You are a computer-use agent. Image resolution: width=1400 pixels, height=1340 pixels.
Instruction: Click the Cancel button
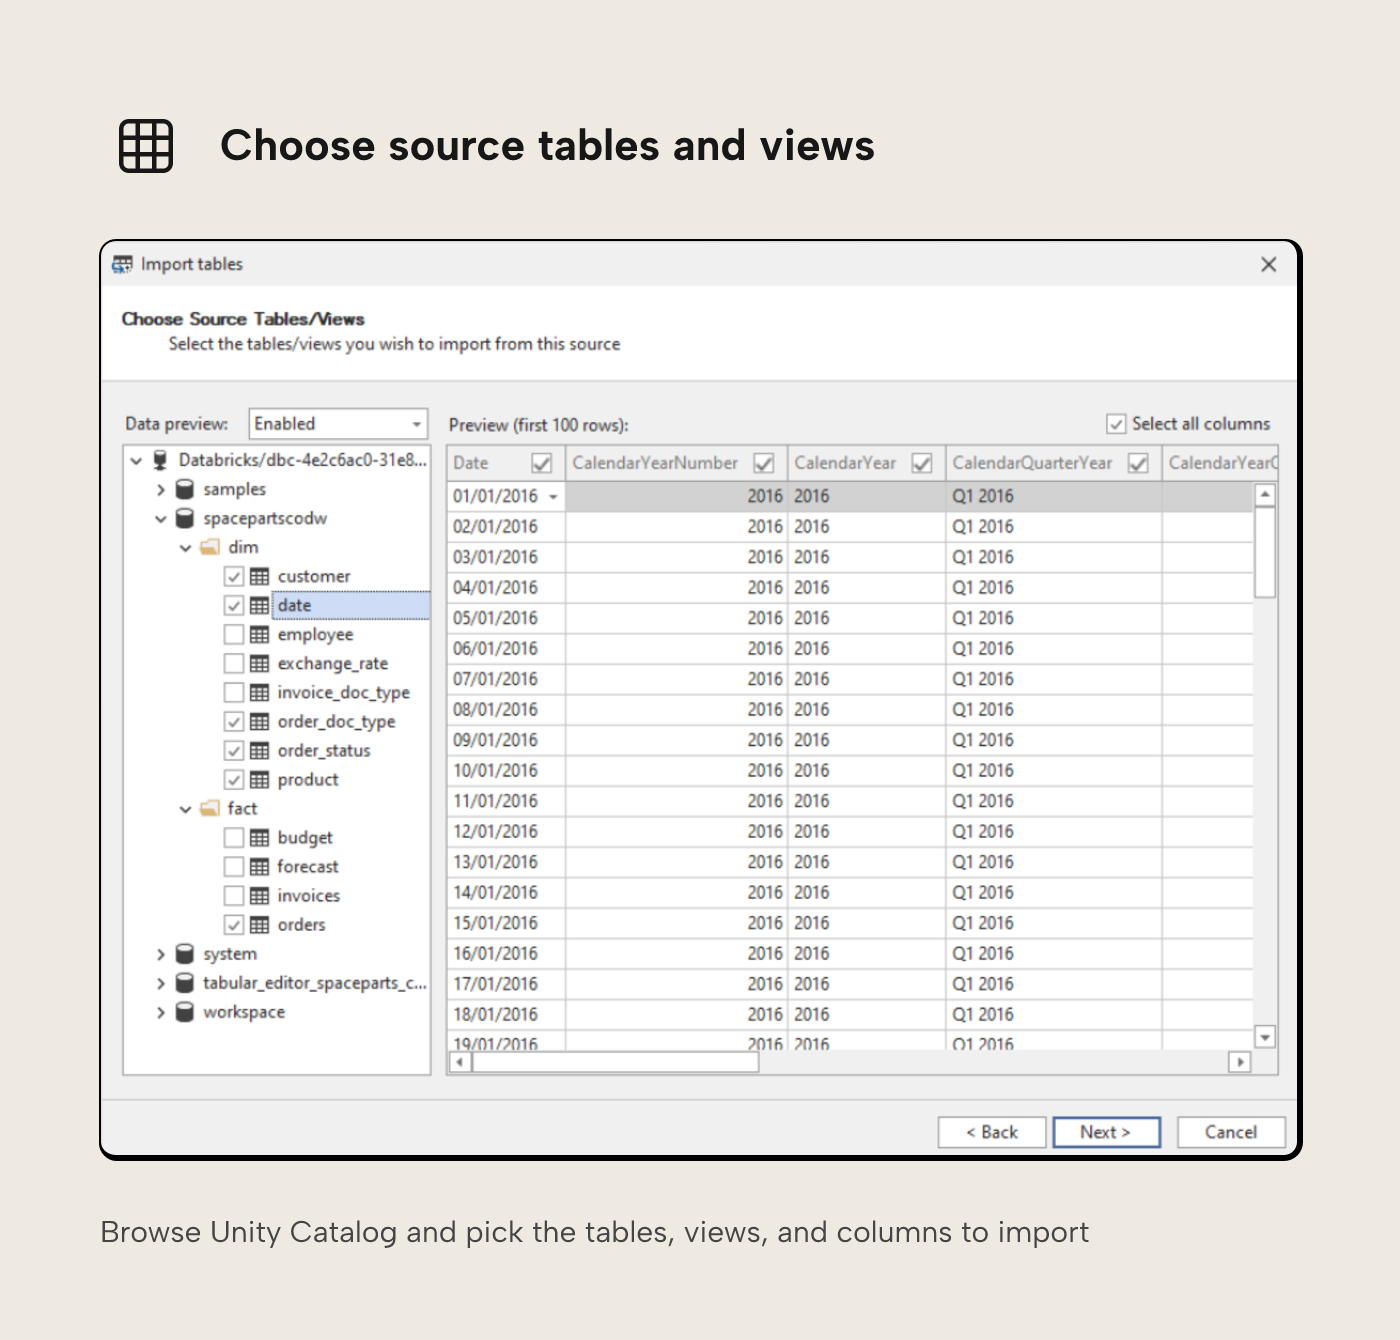(x=1231, y=1132)
